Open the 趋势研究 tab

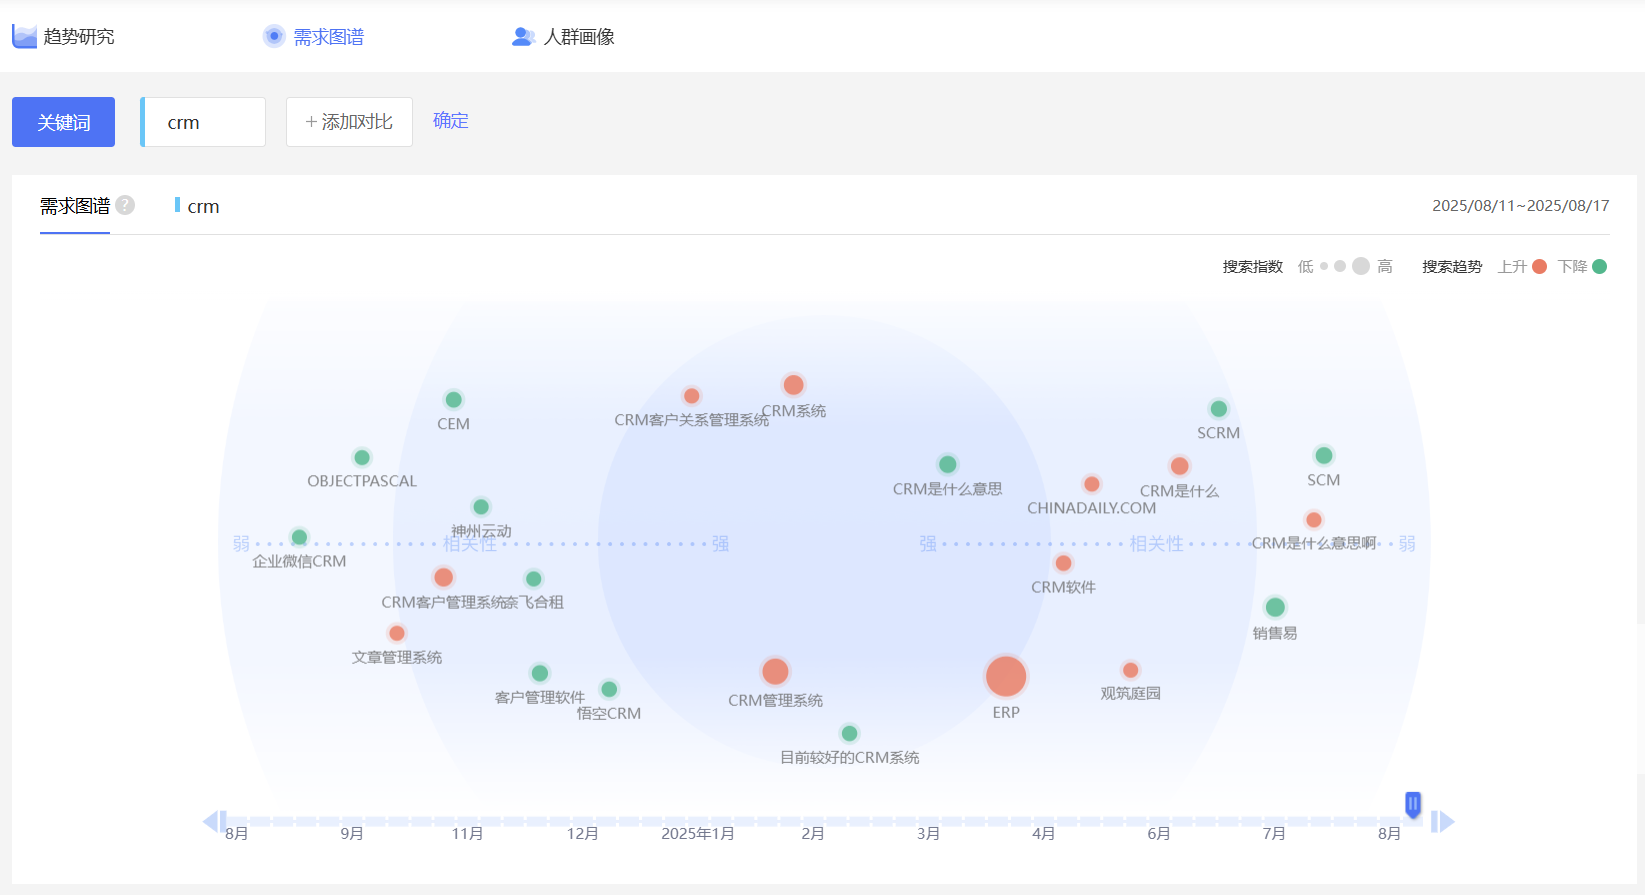coord(64,37)
